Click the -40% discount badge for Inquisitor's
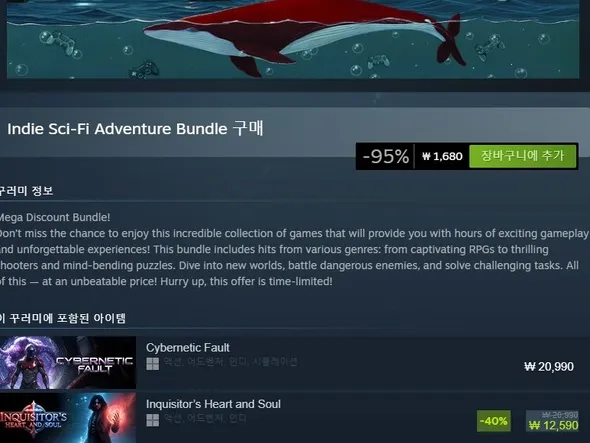590x443 pixels. pyautogui.click(x=494, y=421)
